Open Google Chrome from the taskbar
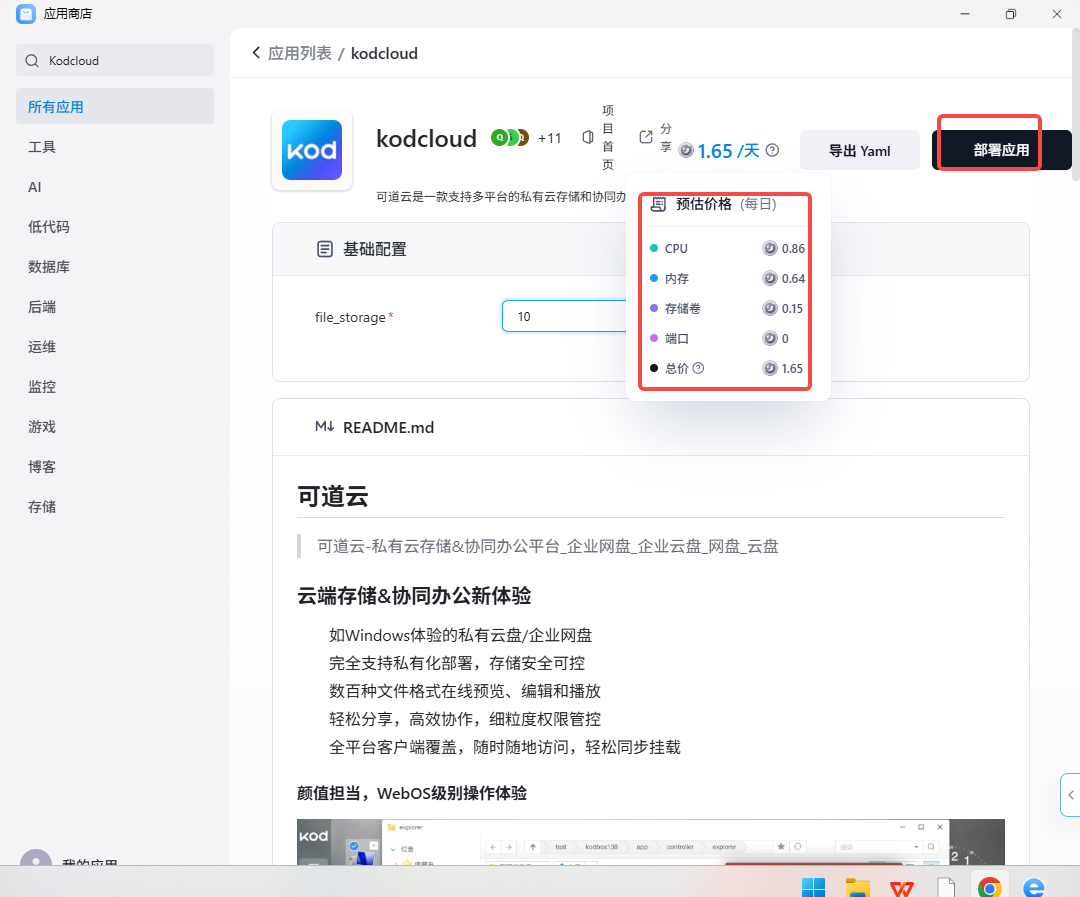This screenshot has height=897, width=1080. [x=990, y=887]
